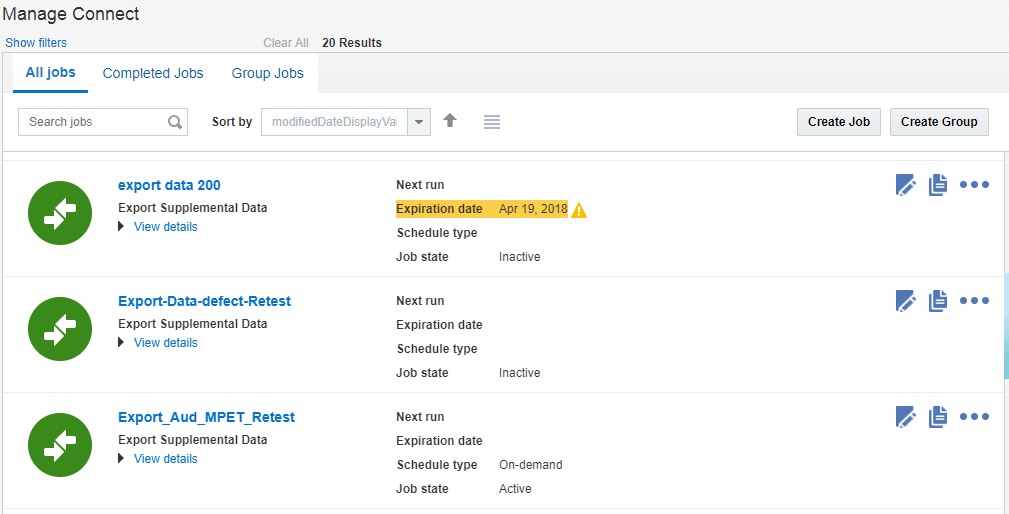Click edit pencil icon for export data 200
1009x514 pixels.
(905, 185)
